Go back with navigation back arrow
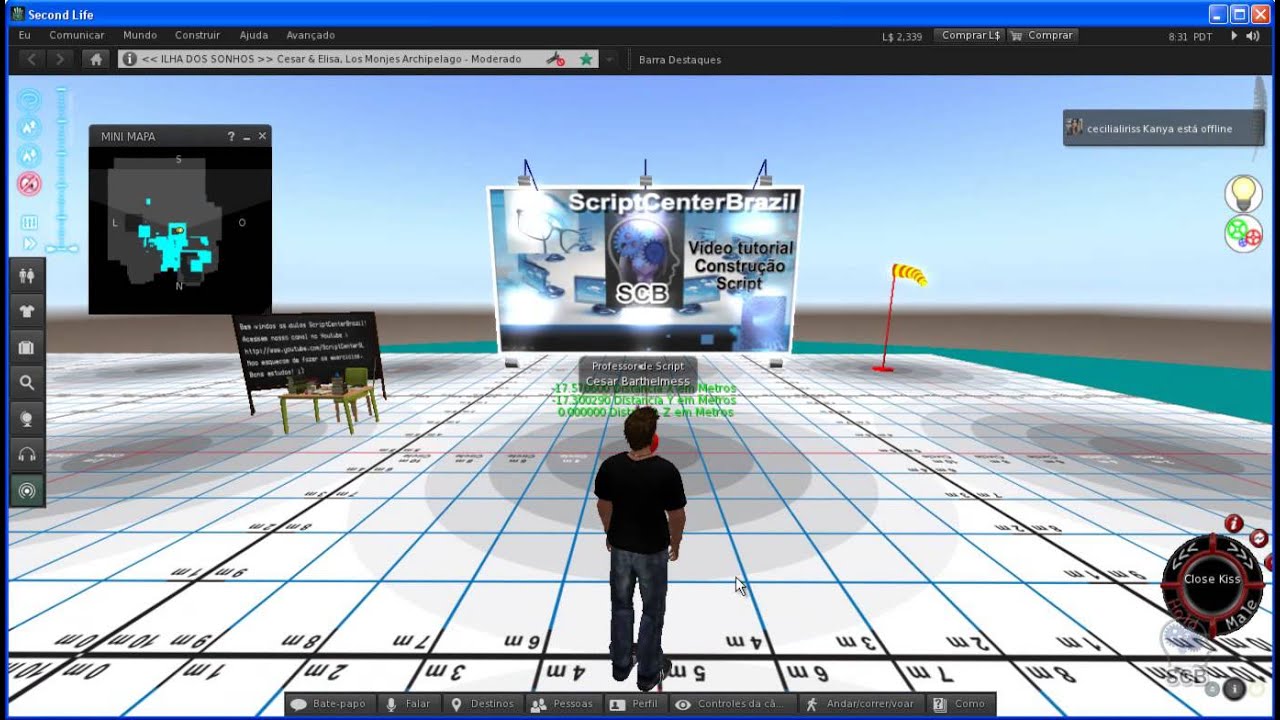 [x=32, y=59]
